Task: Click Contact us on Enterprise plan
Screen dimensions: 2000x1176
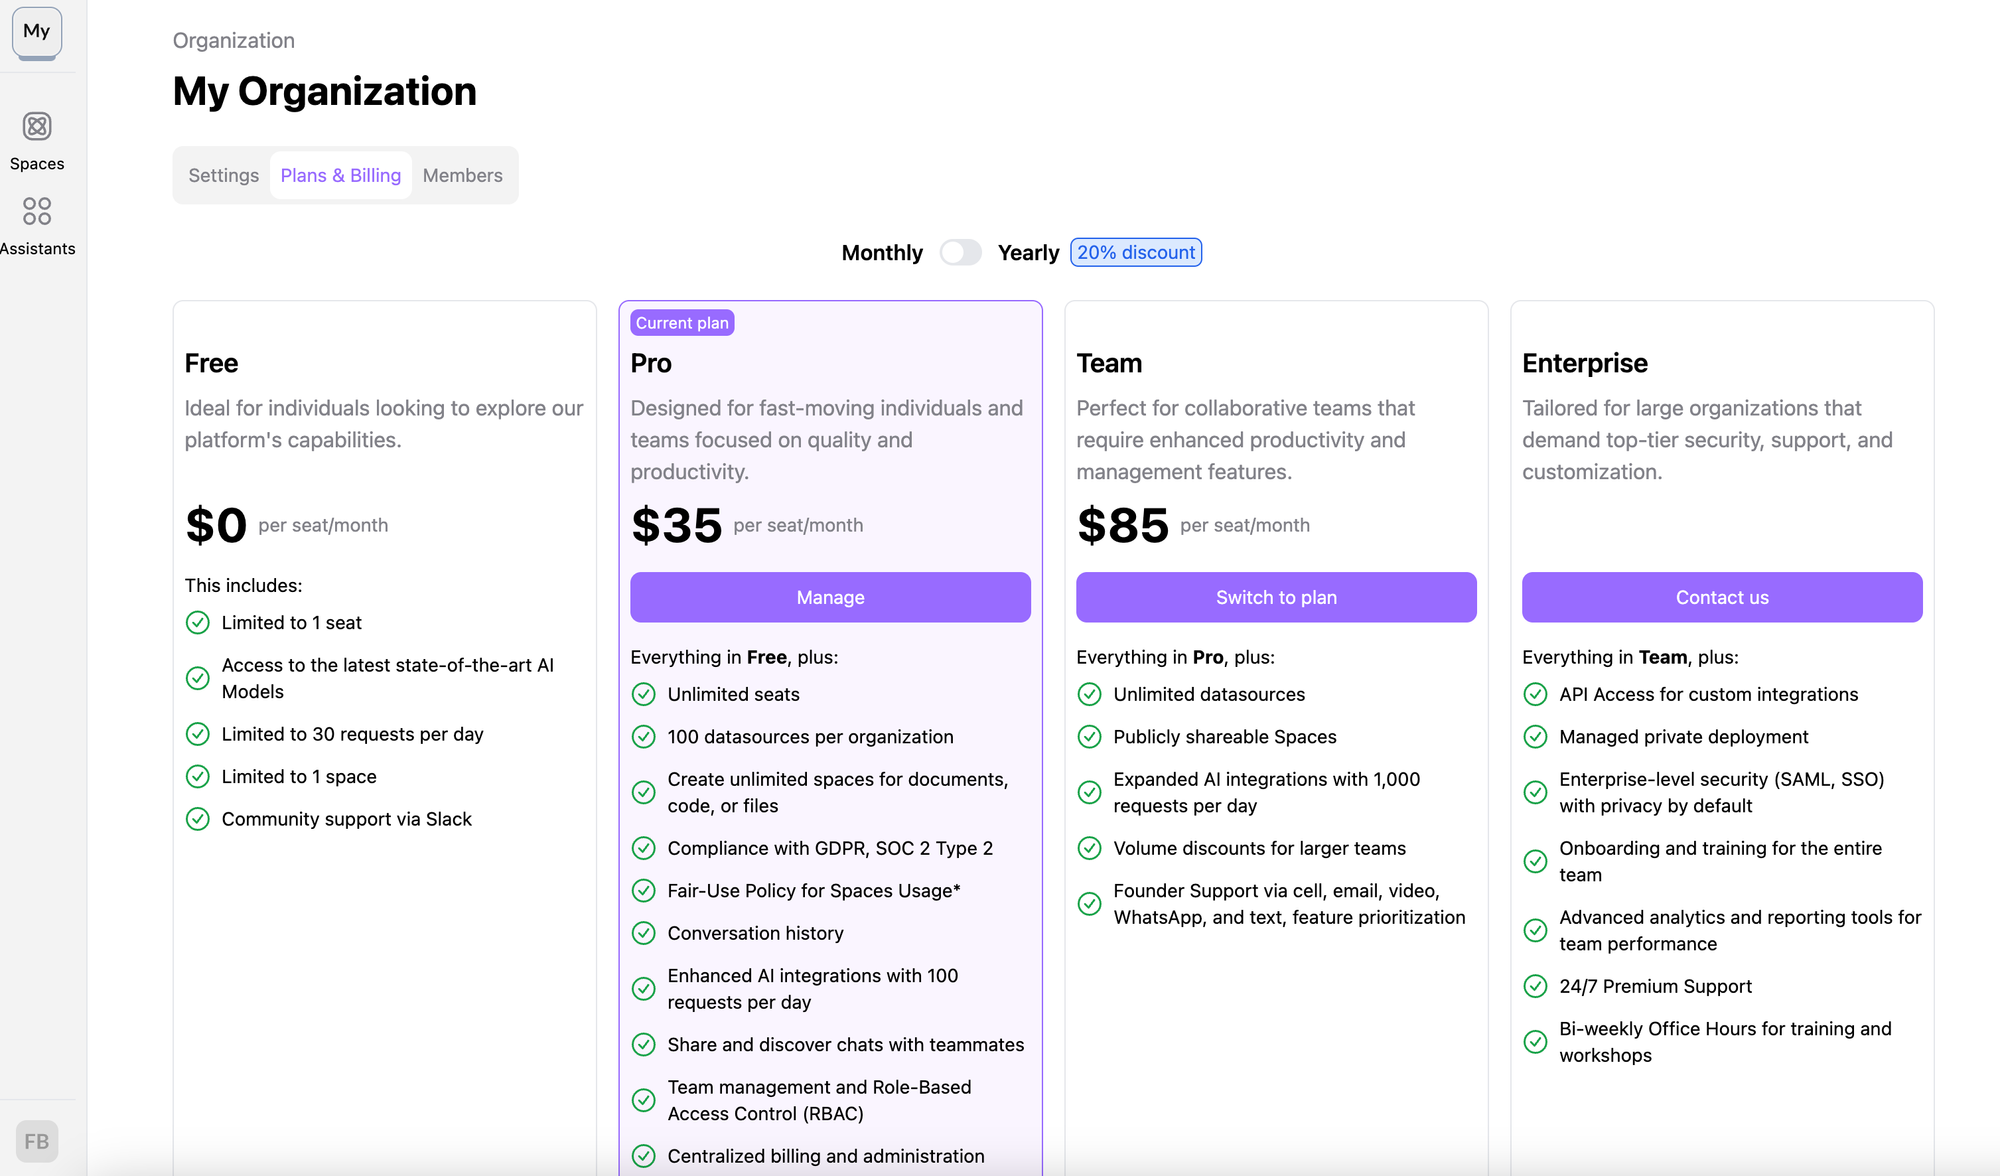Action: [x=1722, y=597]
